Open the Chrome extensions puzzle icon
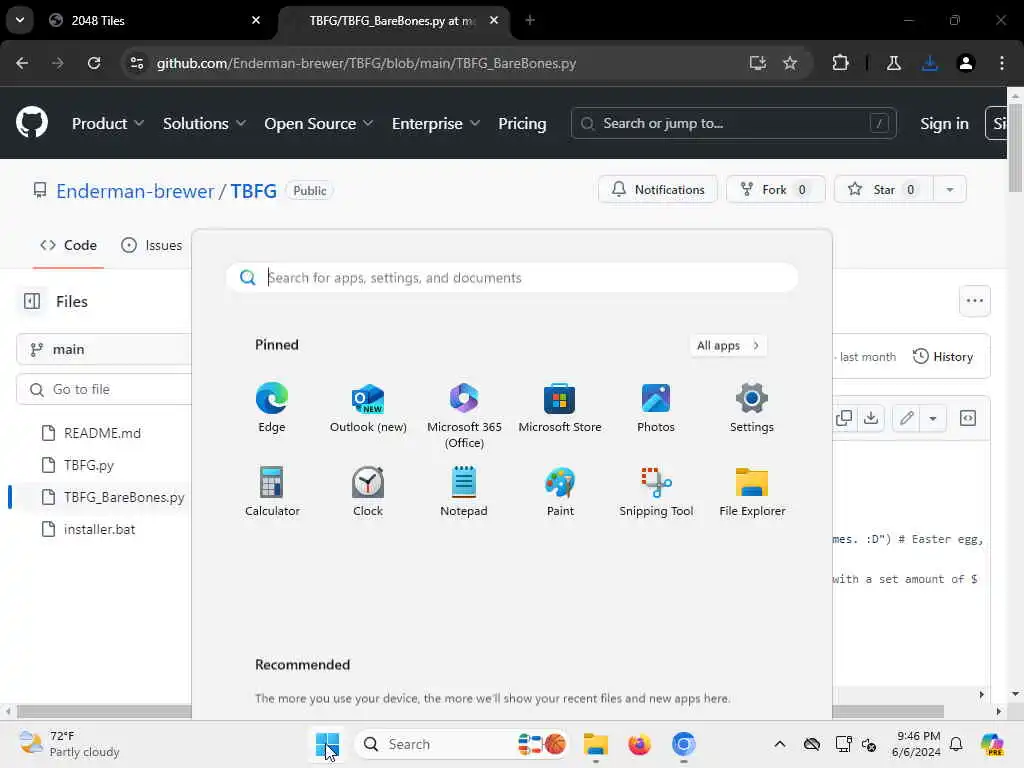 [x=840, y=63]
